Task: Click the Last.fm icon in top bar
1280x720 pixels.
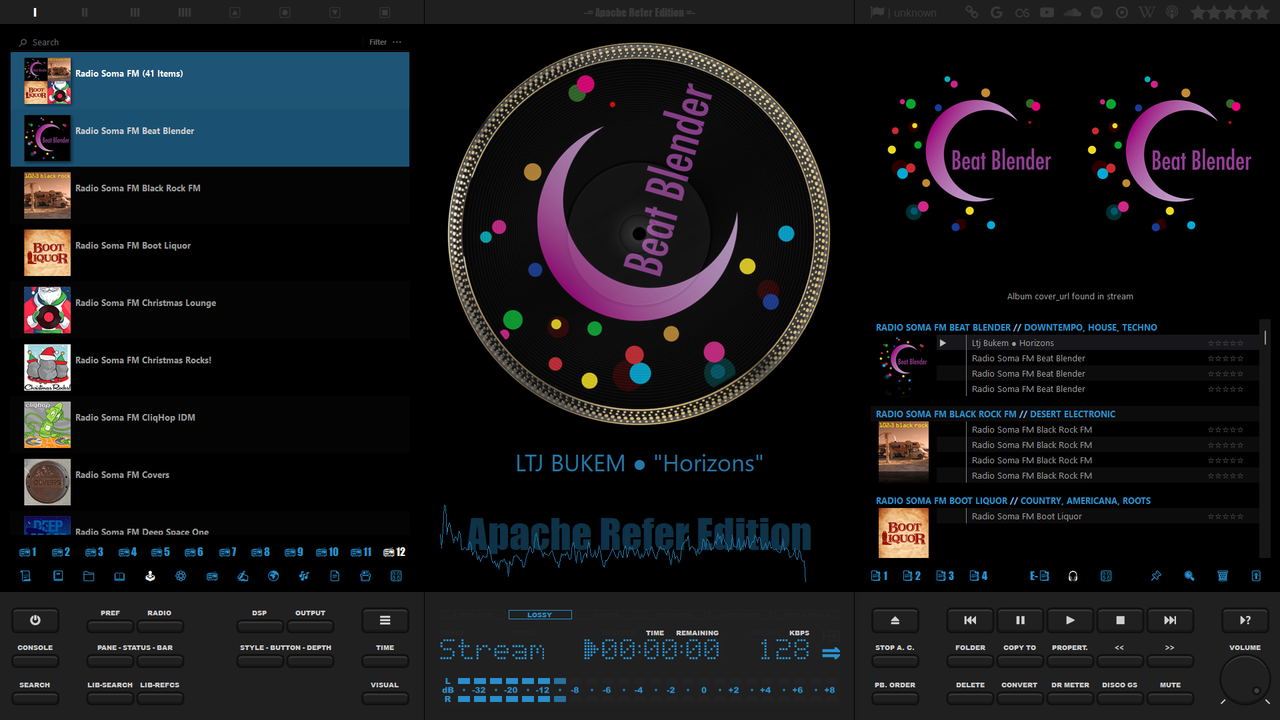Action: (x=1021, y=12)
